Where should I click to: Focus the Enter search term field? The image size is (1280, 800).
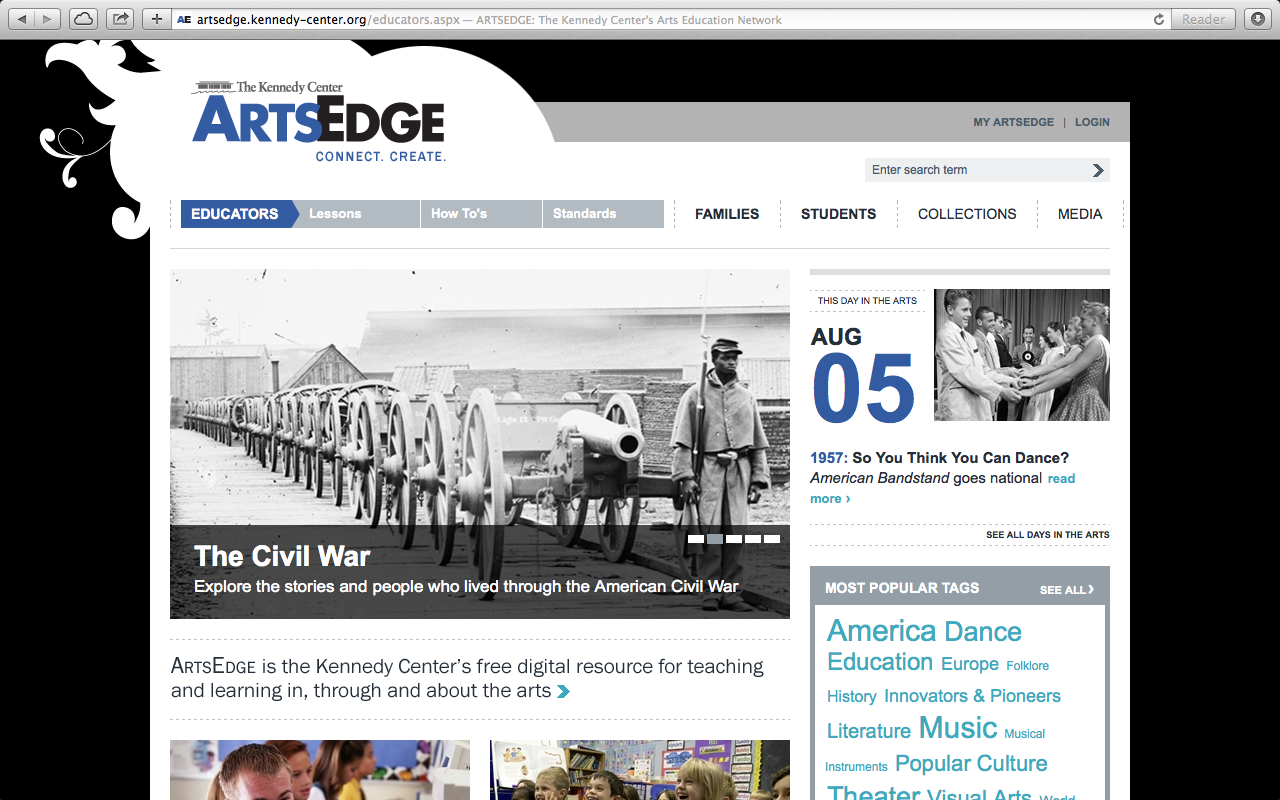pyautogui.click(x=976, y=170)
